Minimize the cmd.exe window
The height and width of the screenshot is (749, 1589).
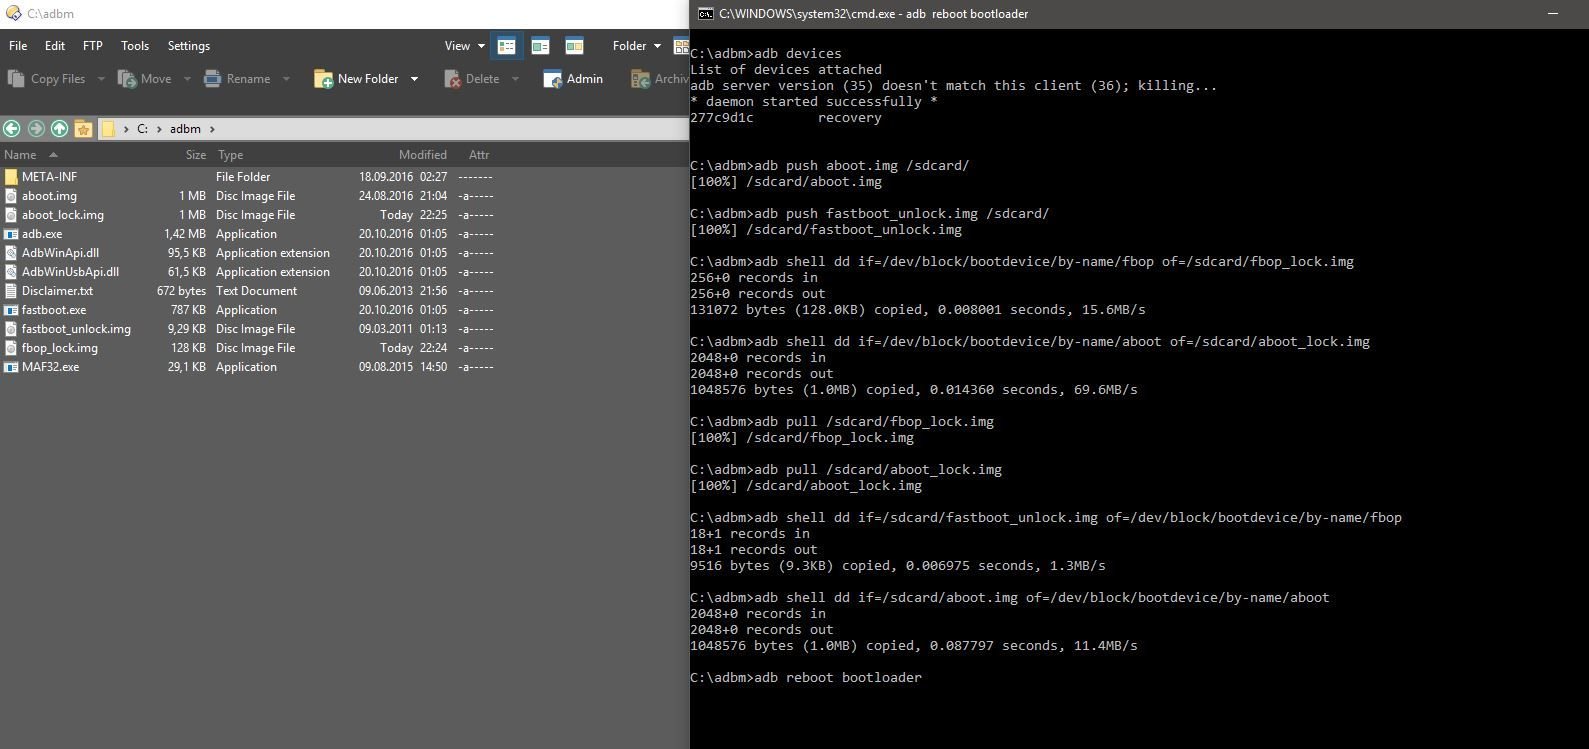click(x=1553, y=14)
